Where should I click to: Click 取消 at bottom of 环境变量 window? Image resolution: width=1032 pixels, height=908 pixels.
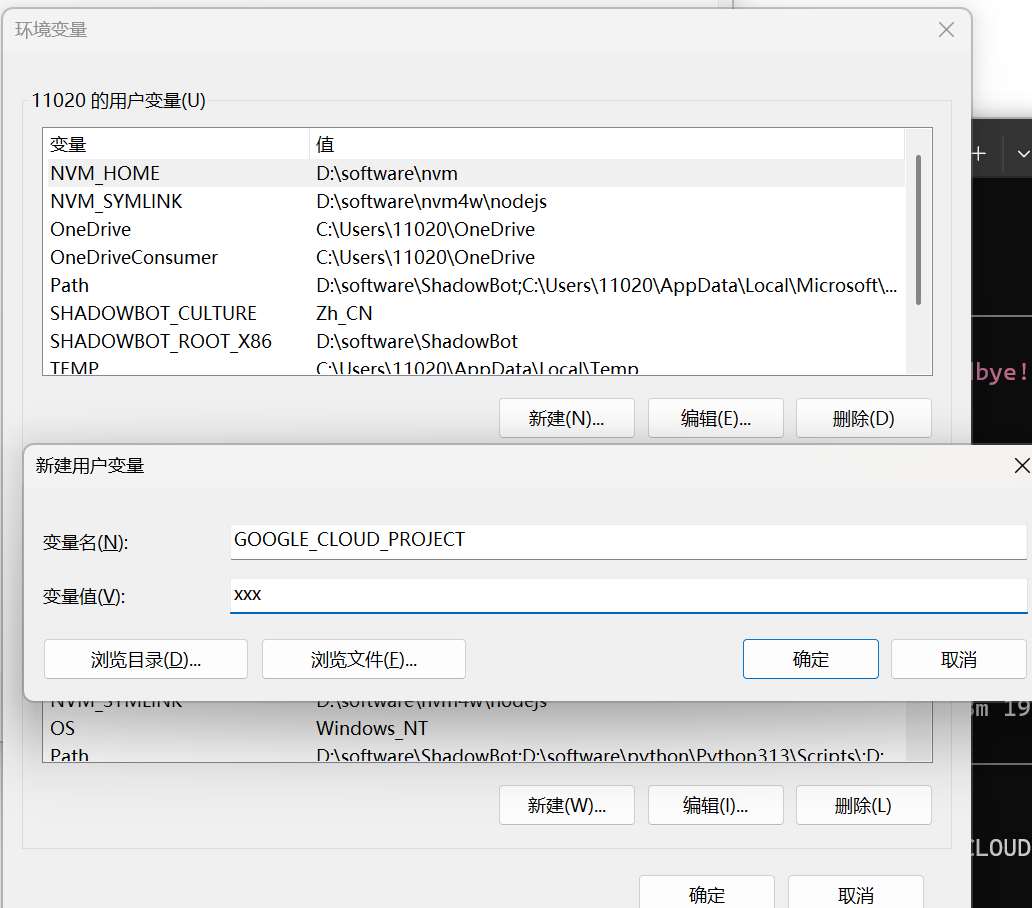click(x=856, y=894)
